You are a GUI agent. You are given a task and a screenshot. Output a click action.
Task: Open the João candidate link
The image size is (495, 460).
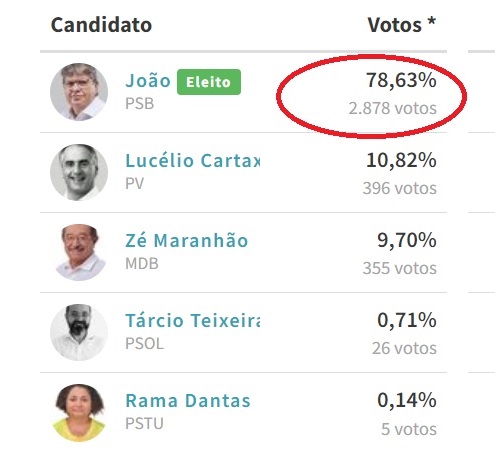(148, 81)
